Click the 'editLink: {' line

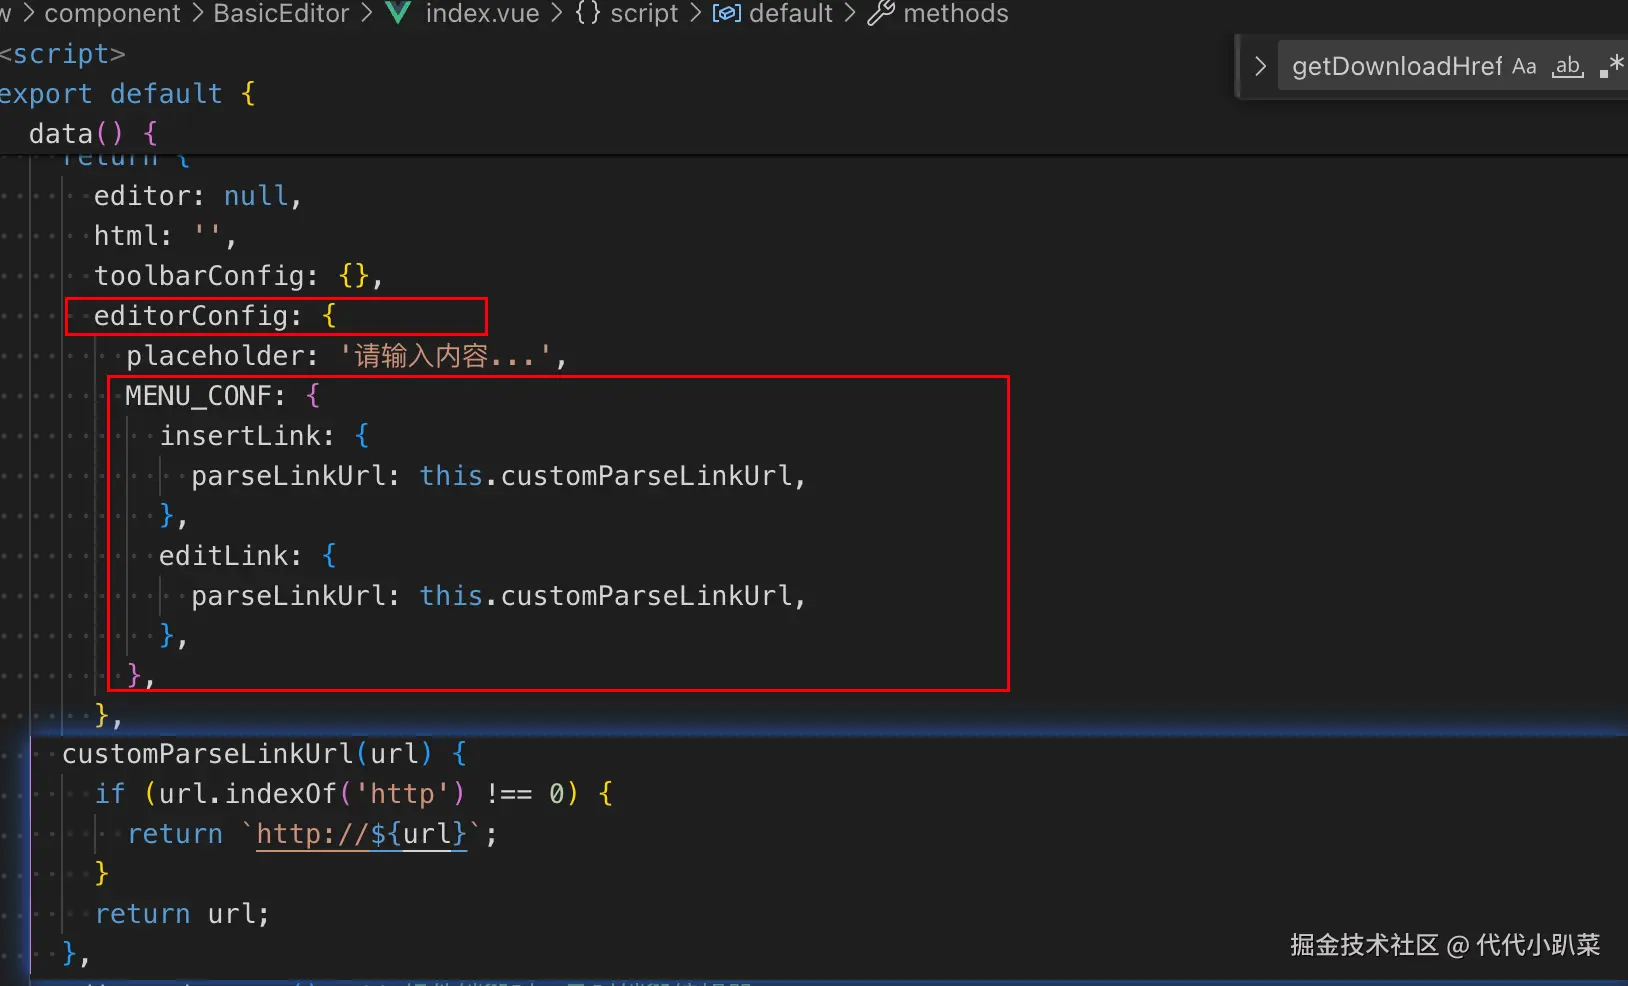pos(249,556)
